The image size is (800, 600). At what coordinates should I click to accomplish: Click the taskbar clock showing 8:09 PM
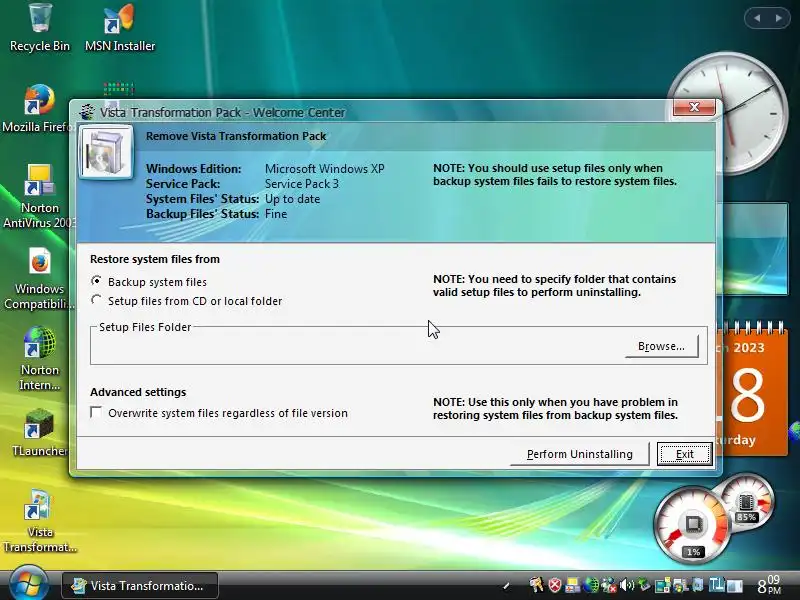click(769, 586)
